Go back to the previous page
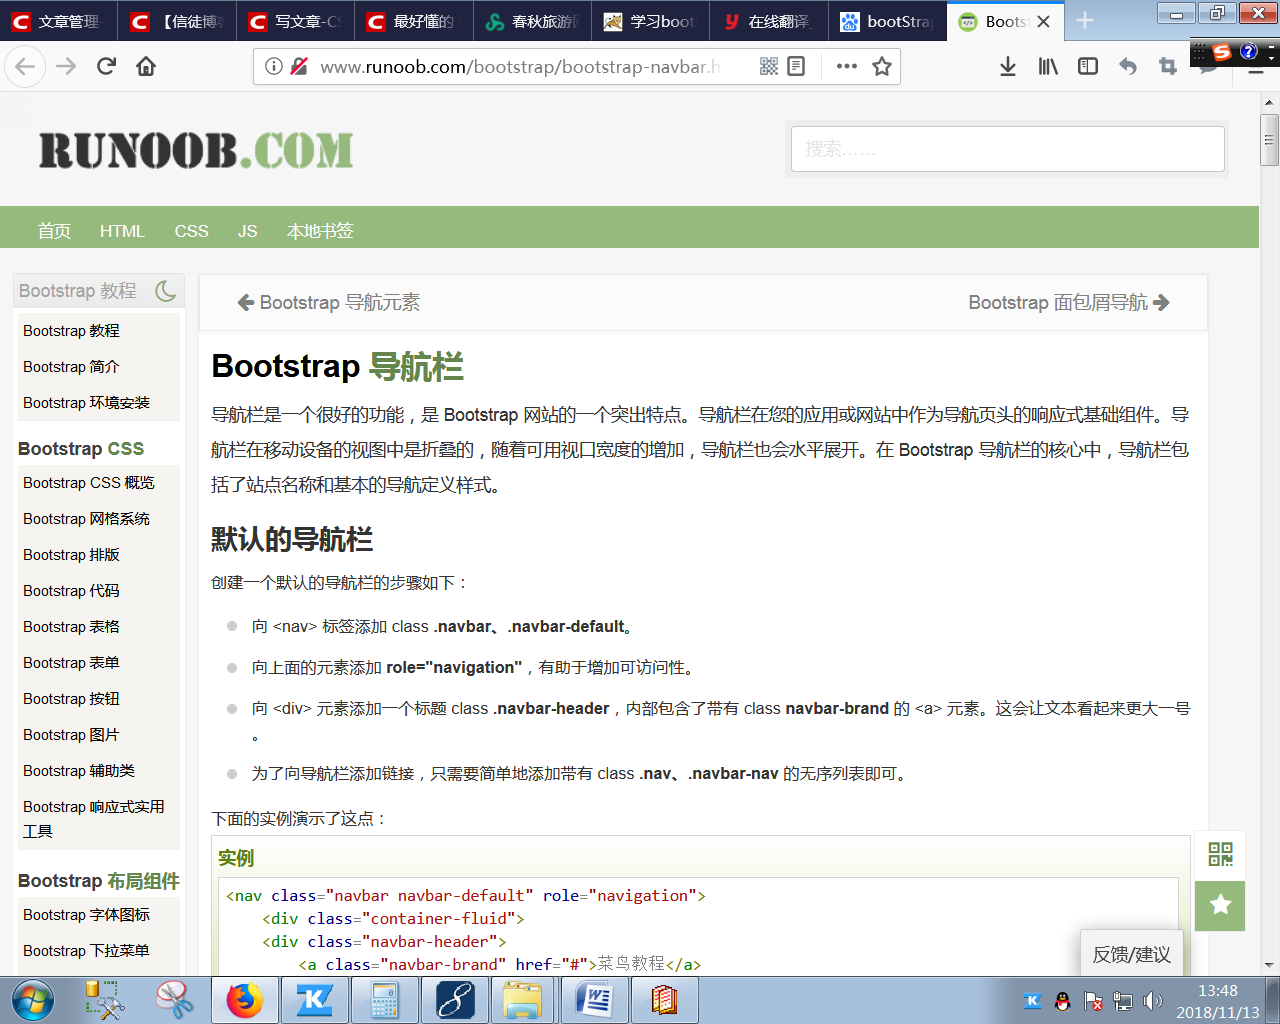 pos(25,66)
